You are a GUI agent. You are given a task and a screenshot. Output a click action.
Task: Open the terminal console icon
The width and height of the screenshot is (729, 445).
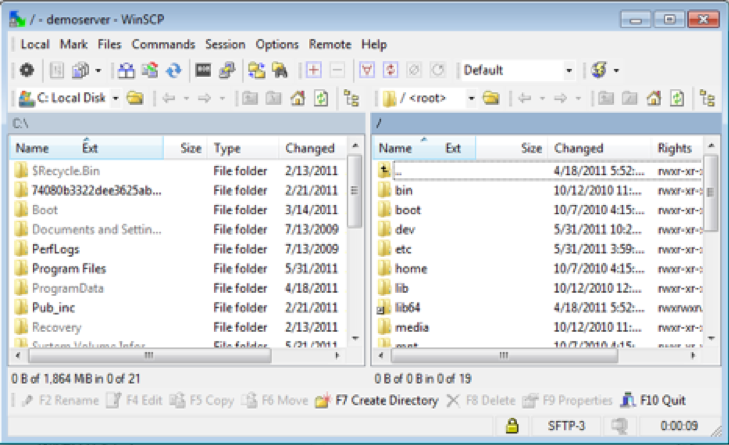[x=203, y=70]
